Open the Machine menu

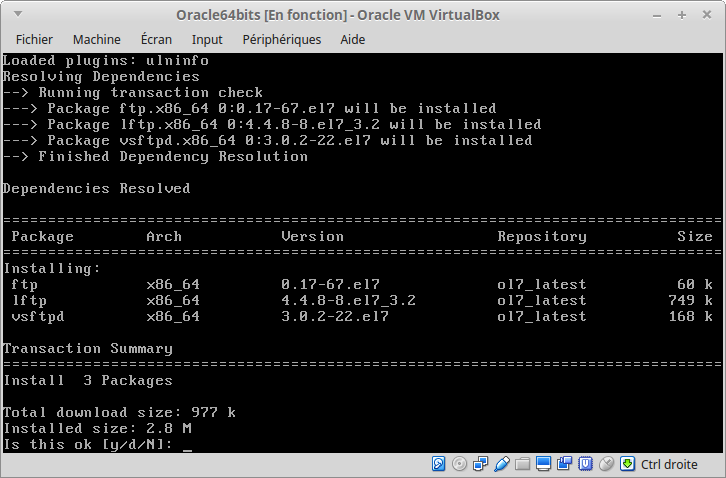pyautogui.click(x=97, y=39)
